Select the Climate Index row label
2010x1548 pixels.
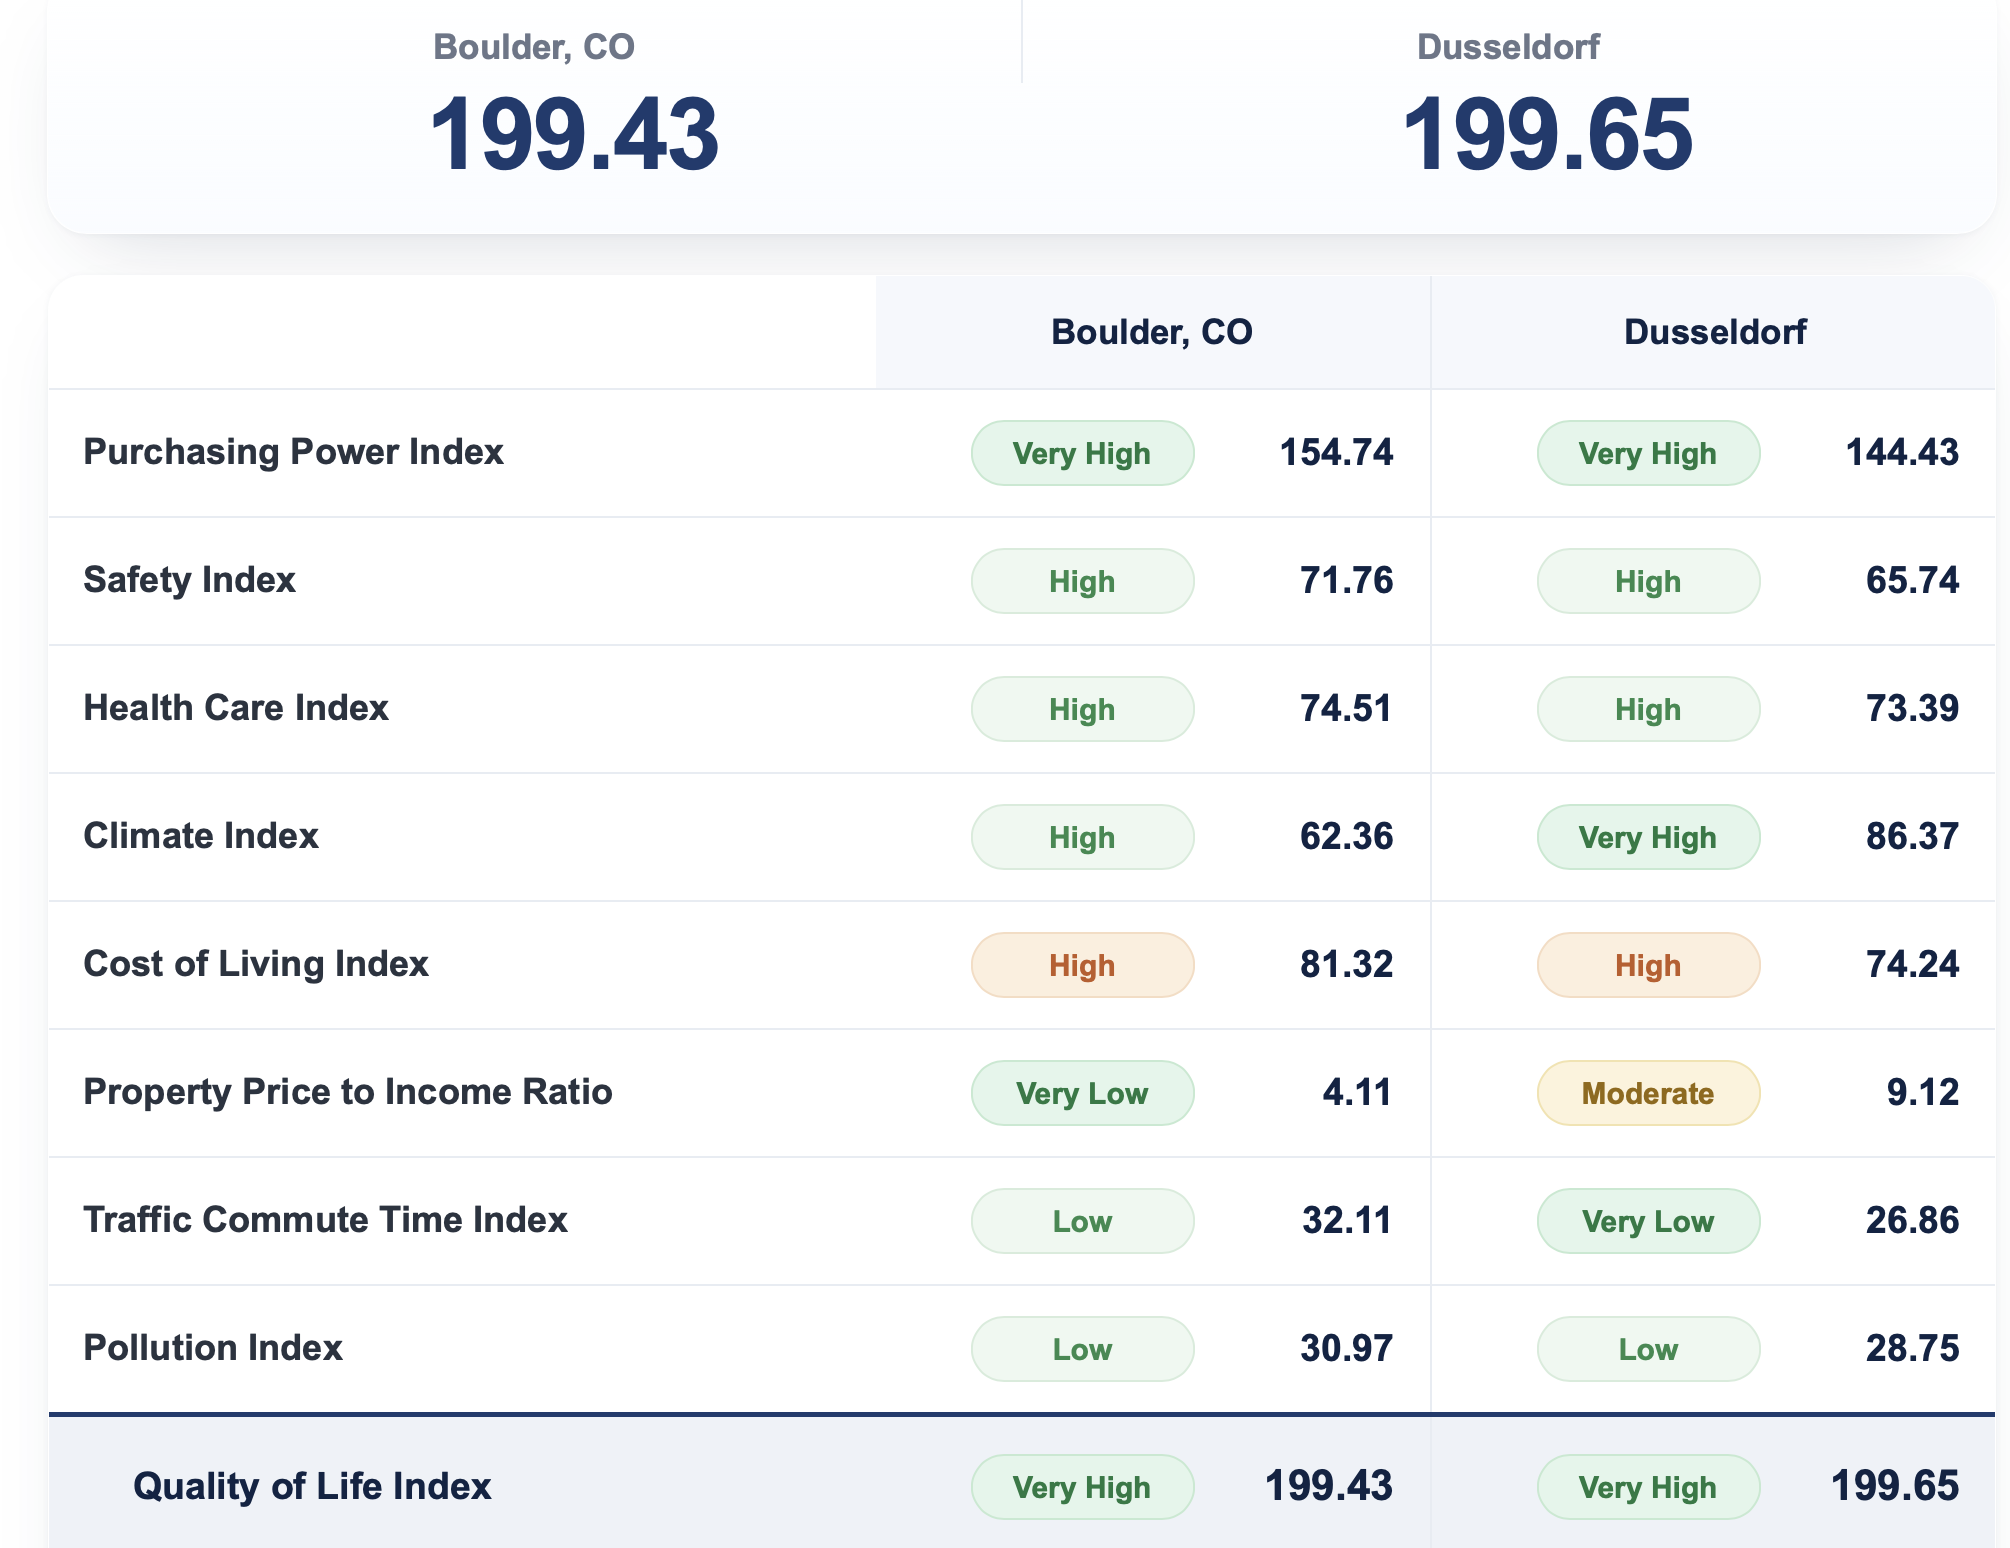(x=201, y=836)
